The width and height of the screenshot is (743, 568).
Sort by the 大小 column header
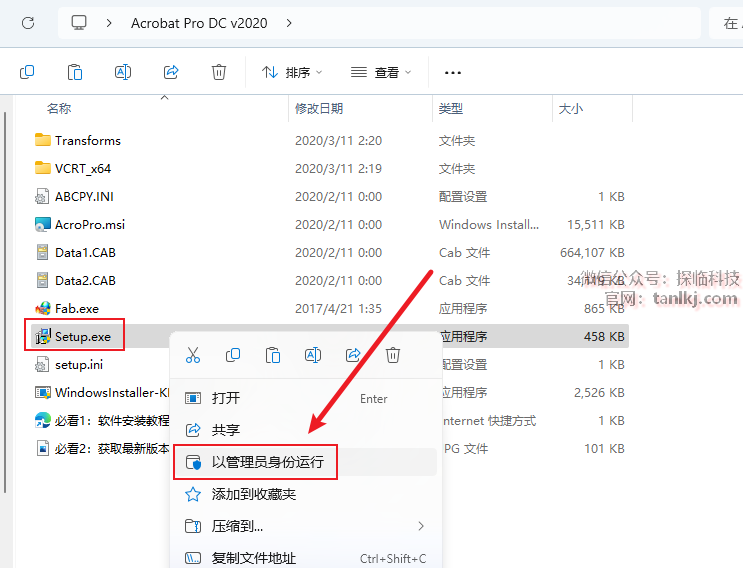[x=571, y=108]
